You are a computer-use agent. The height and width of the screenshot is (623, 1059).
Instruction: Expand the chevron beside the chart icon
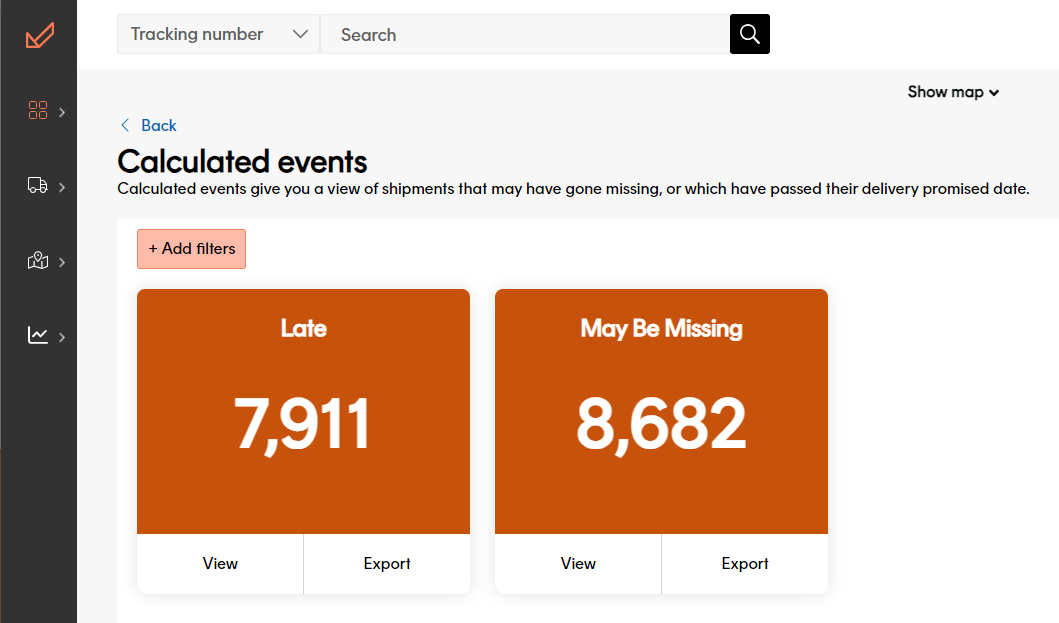(62, 337)
